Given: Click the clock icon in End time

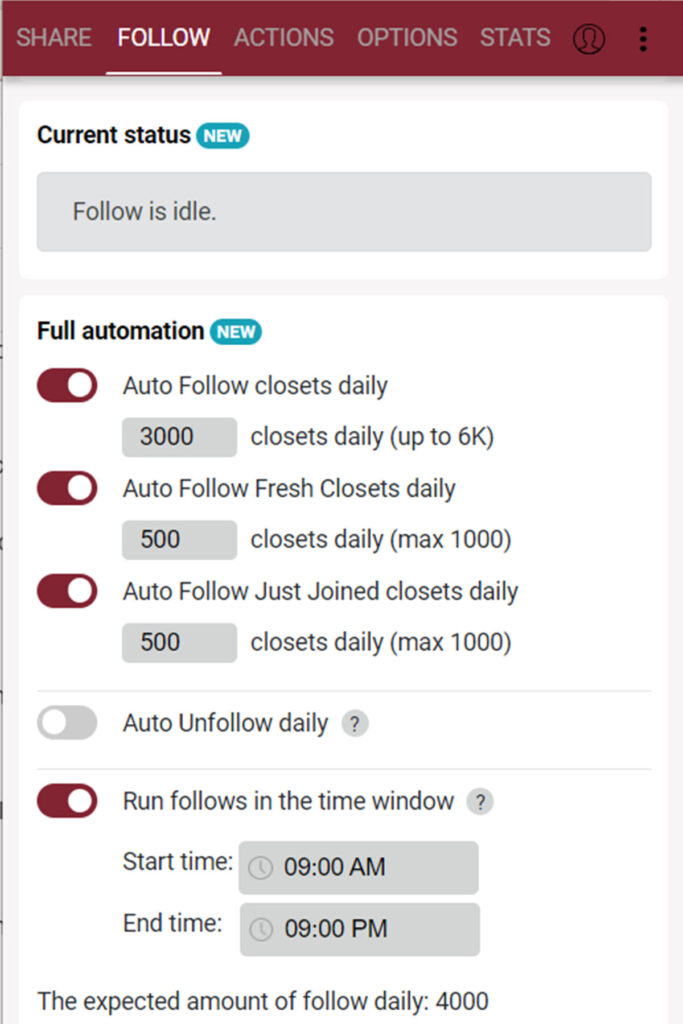Looking at the screenshot, I should (261, 929).
